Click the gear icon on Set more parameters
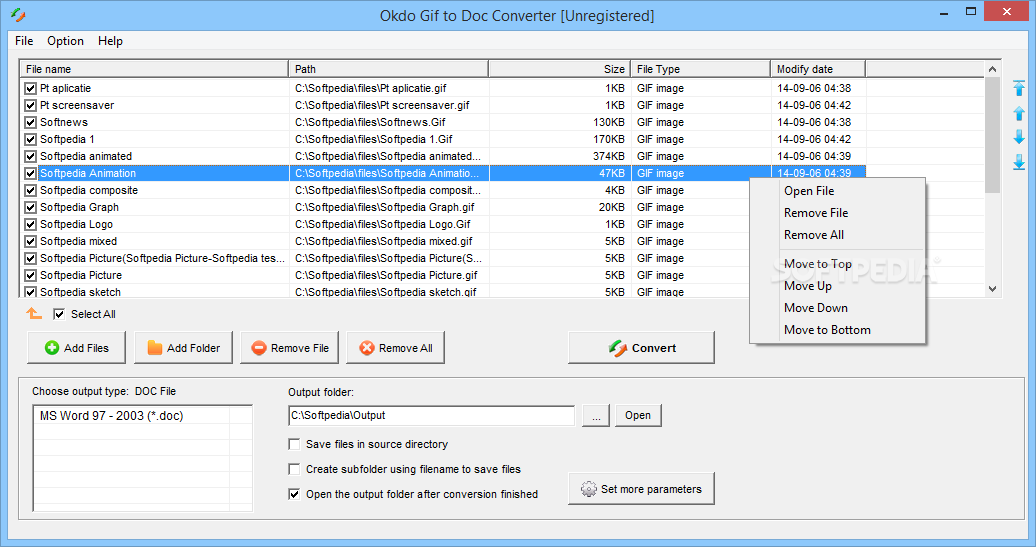The height and width of the screenshot is (547, 1036). click(x=589, y=489)
